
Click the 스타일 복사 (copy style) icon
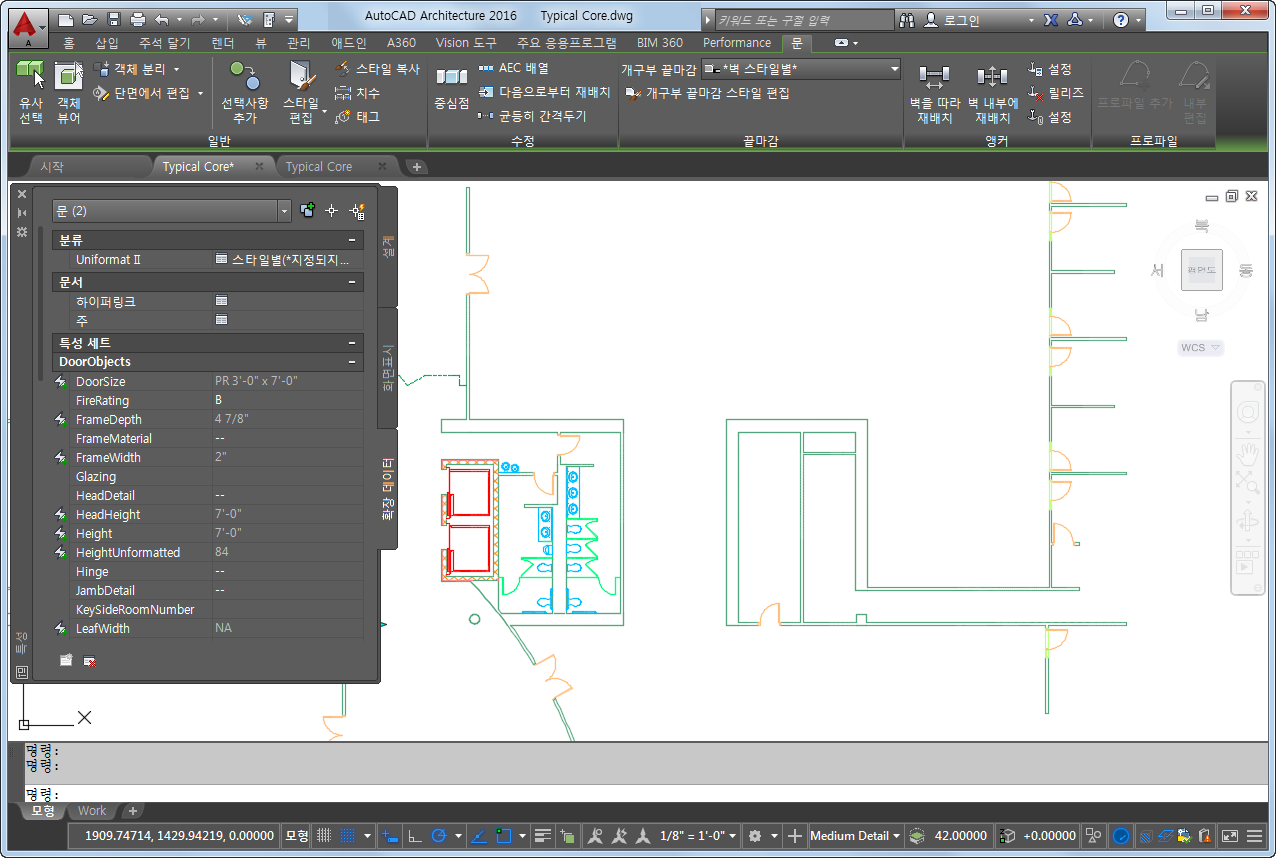point(342,70)
